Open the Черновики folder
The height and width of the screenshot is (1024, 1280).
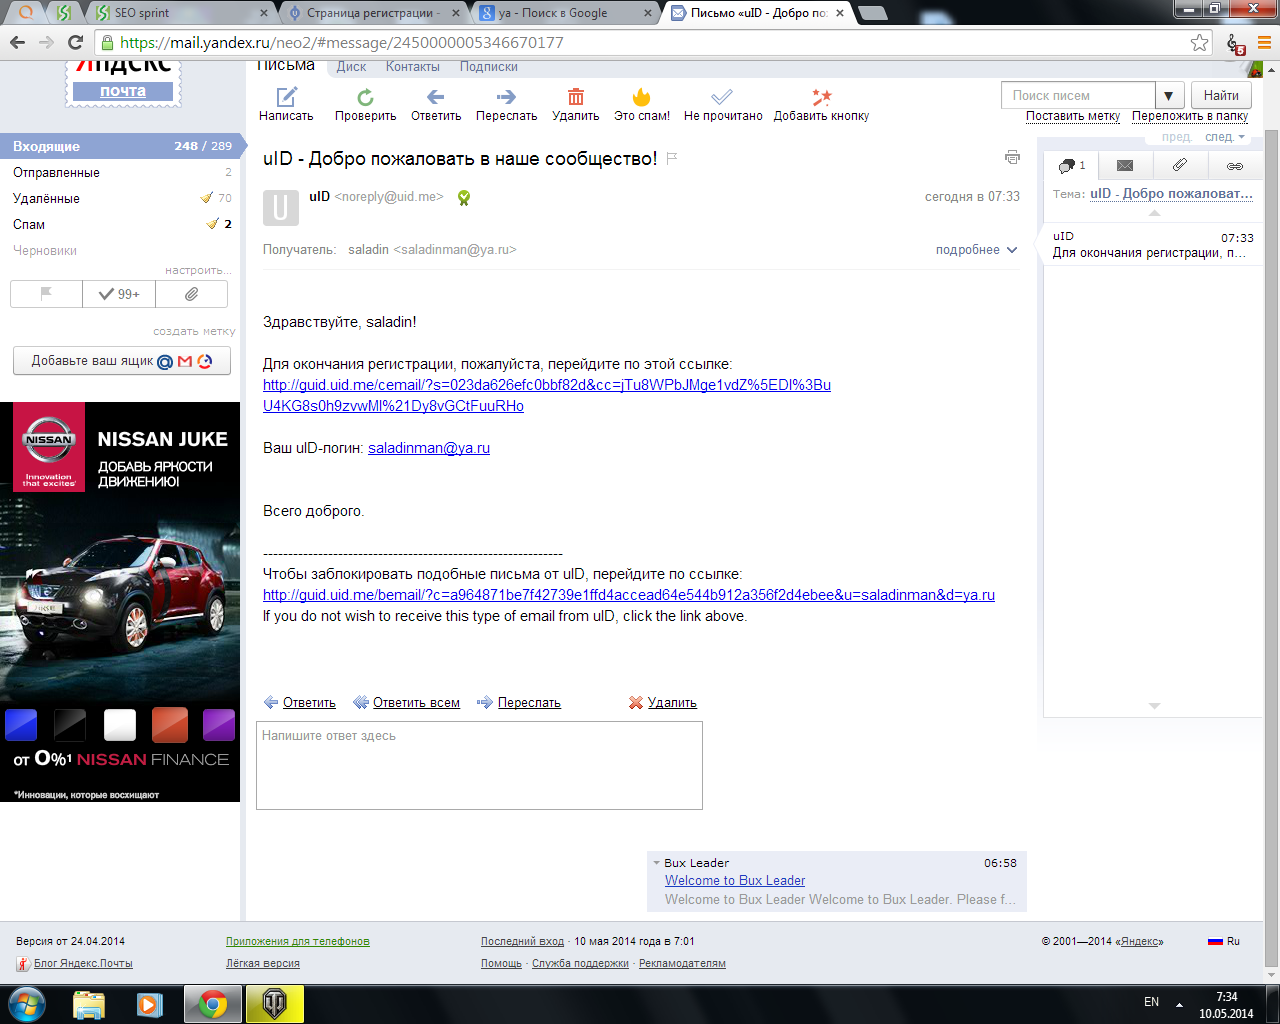coord(120,250)
